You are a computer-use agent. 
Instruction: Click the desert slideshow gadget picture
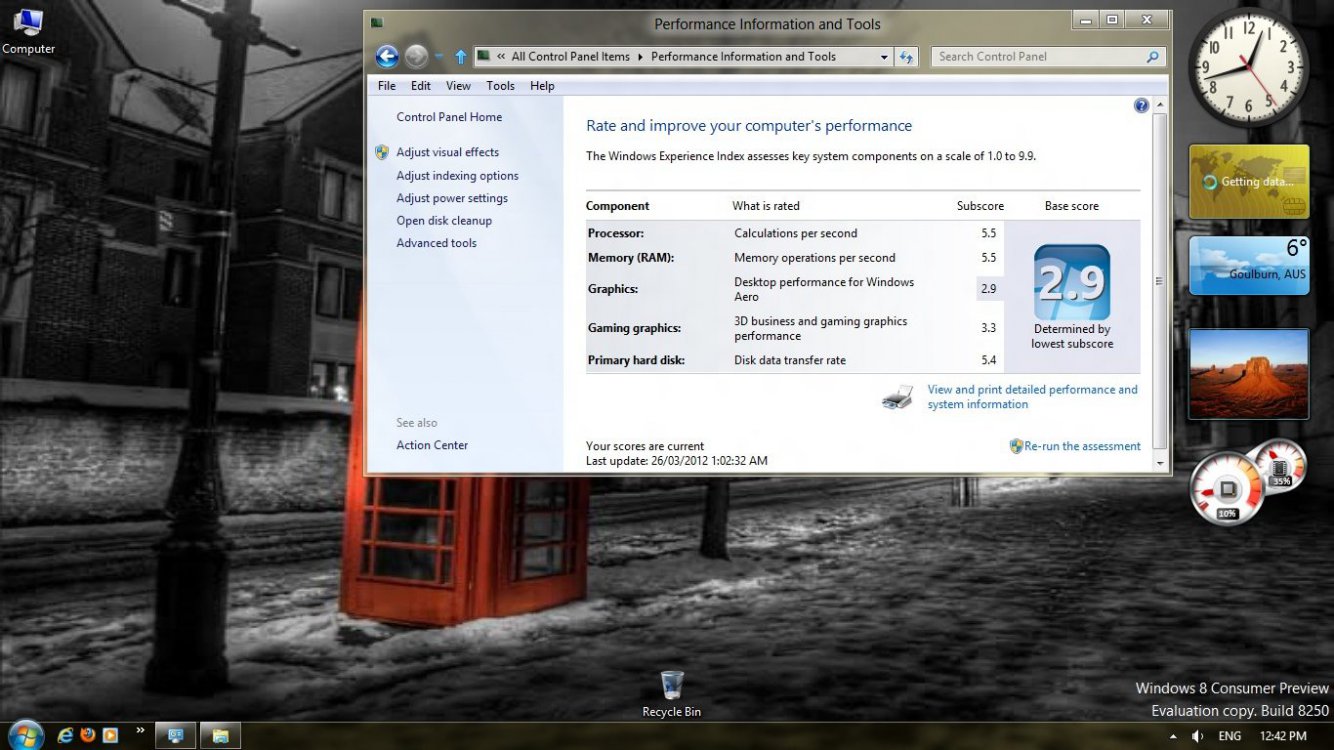(1249, 373)
